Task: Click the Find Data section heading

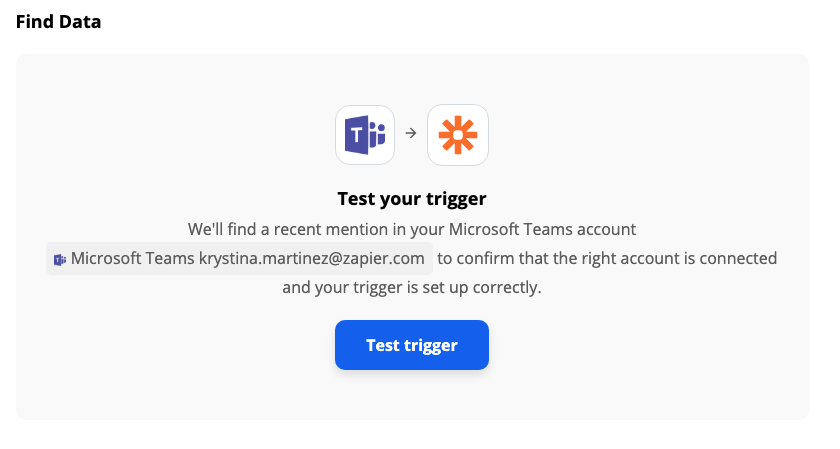Action: (58, 22)
